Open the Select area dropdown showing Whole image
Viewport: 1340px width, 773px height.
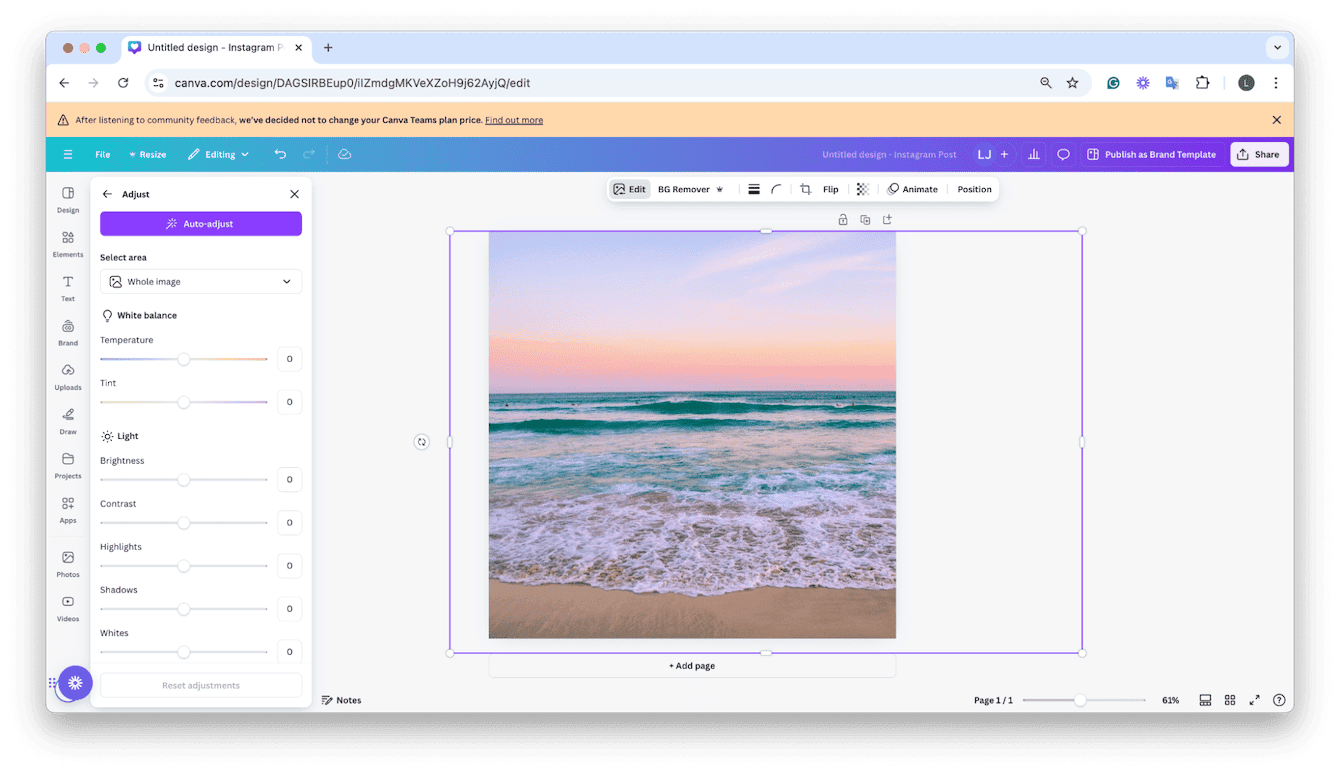tap(200, 281)
